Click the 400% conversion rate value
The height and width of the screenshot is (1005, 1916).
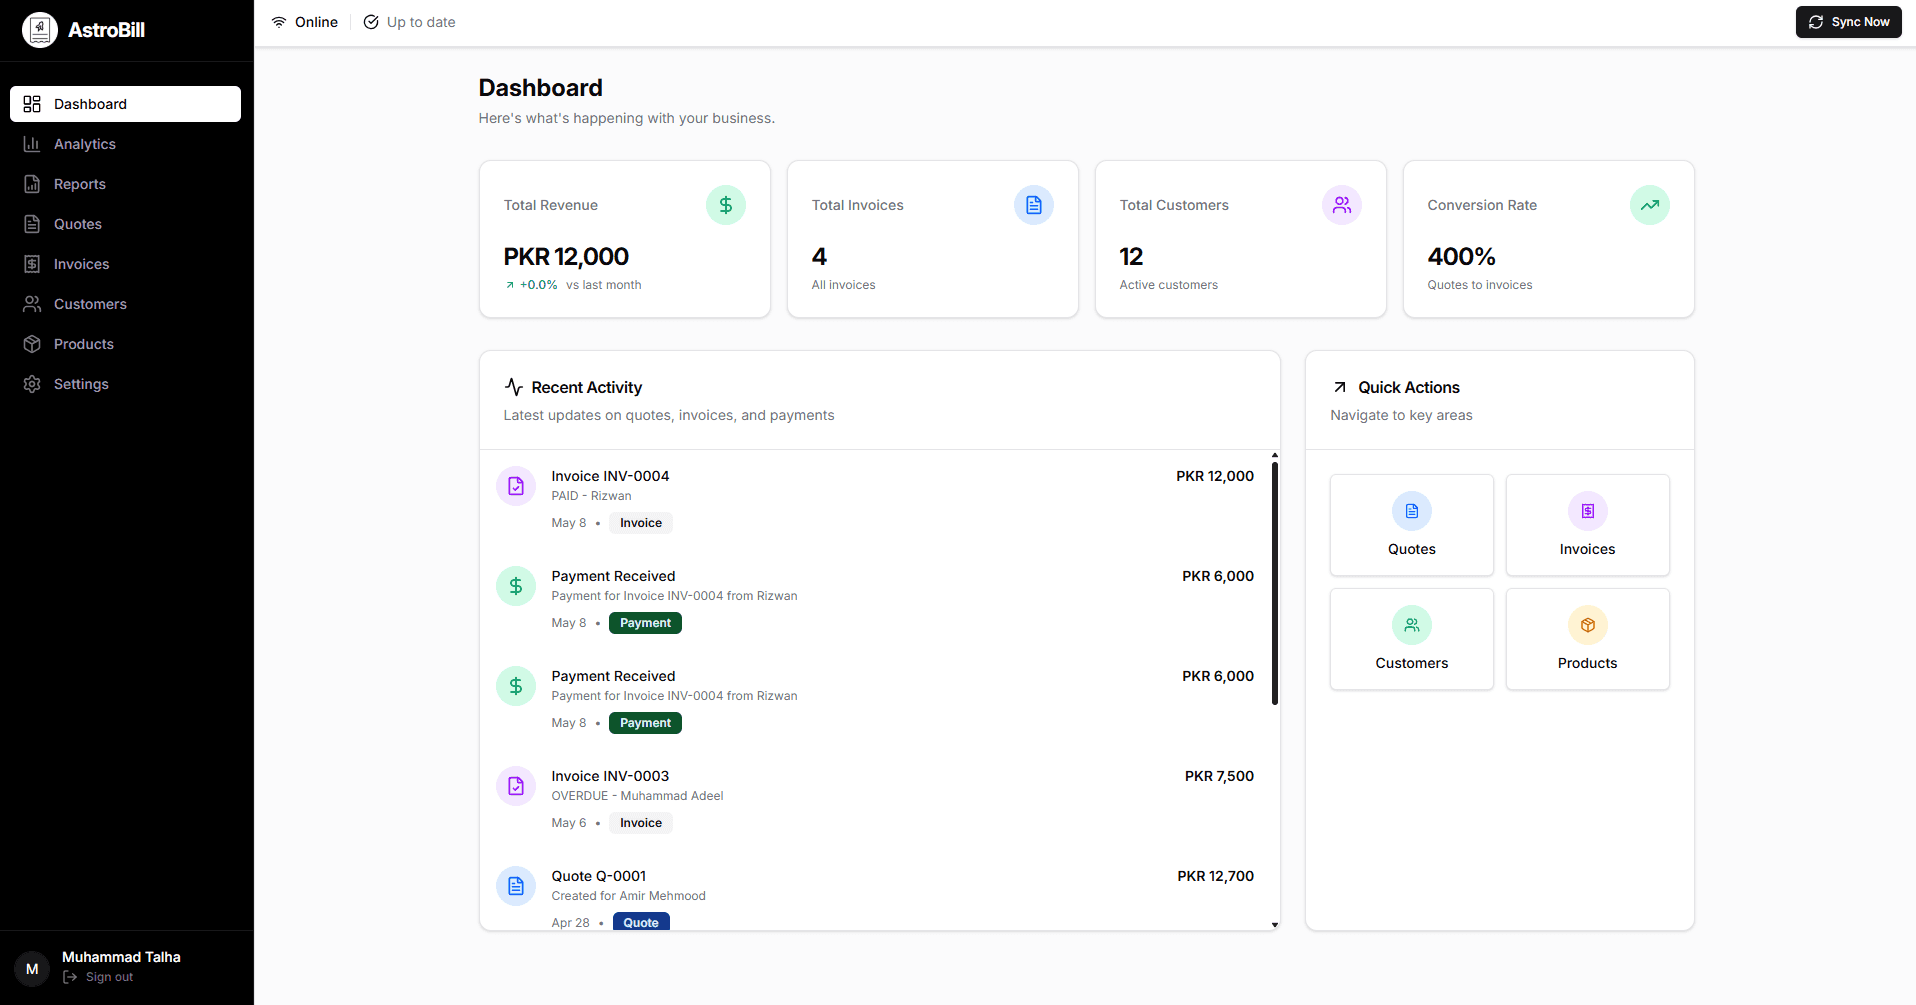pyautogui.click(x=1461, y=257)
